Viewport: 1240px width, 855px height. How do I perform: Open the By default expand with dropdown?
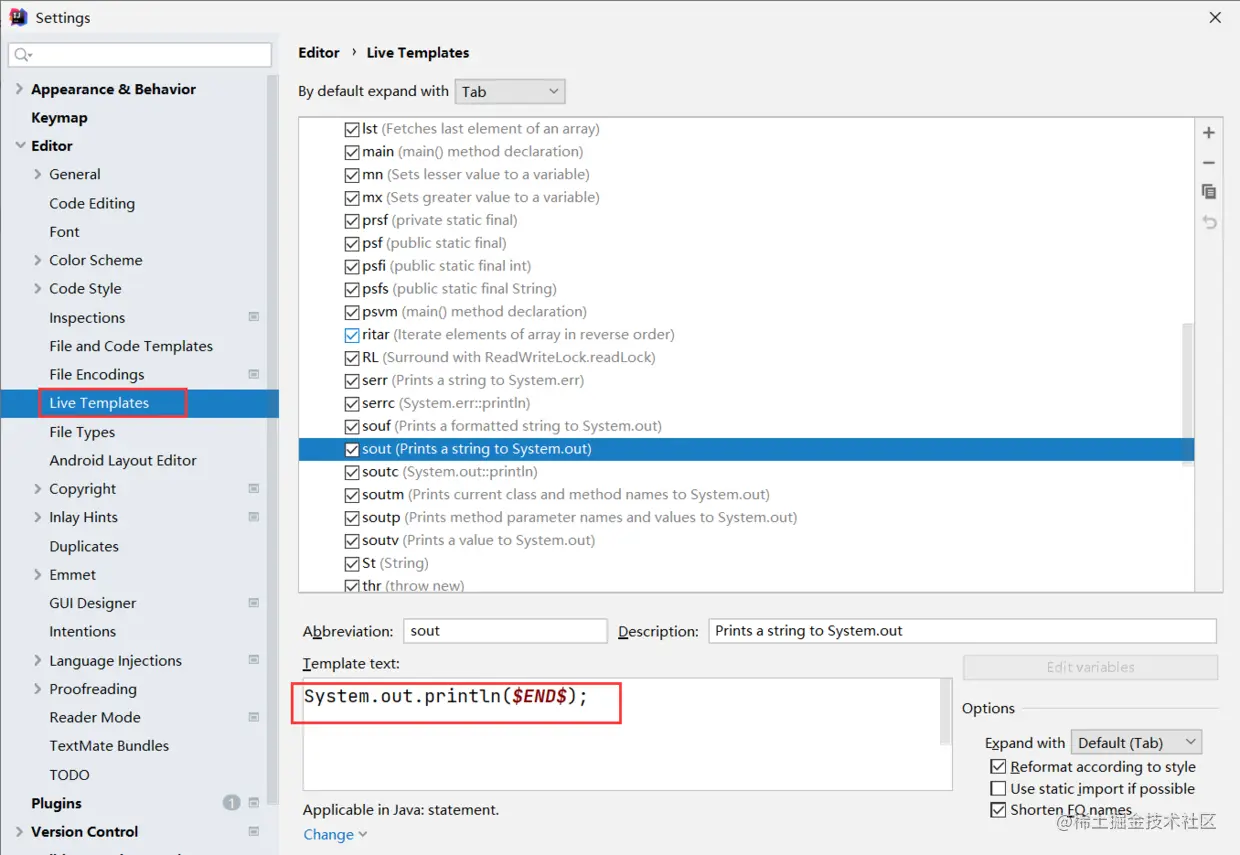[x=510, y=91]
